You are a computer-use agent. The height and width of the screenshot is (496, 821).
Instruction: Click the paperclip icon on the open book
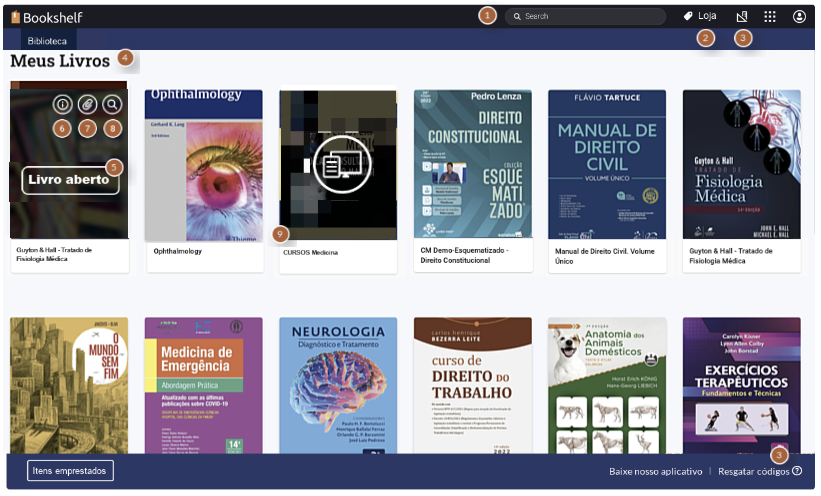tap(87, 105)
